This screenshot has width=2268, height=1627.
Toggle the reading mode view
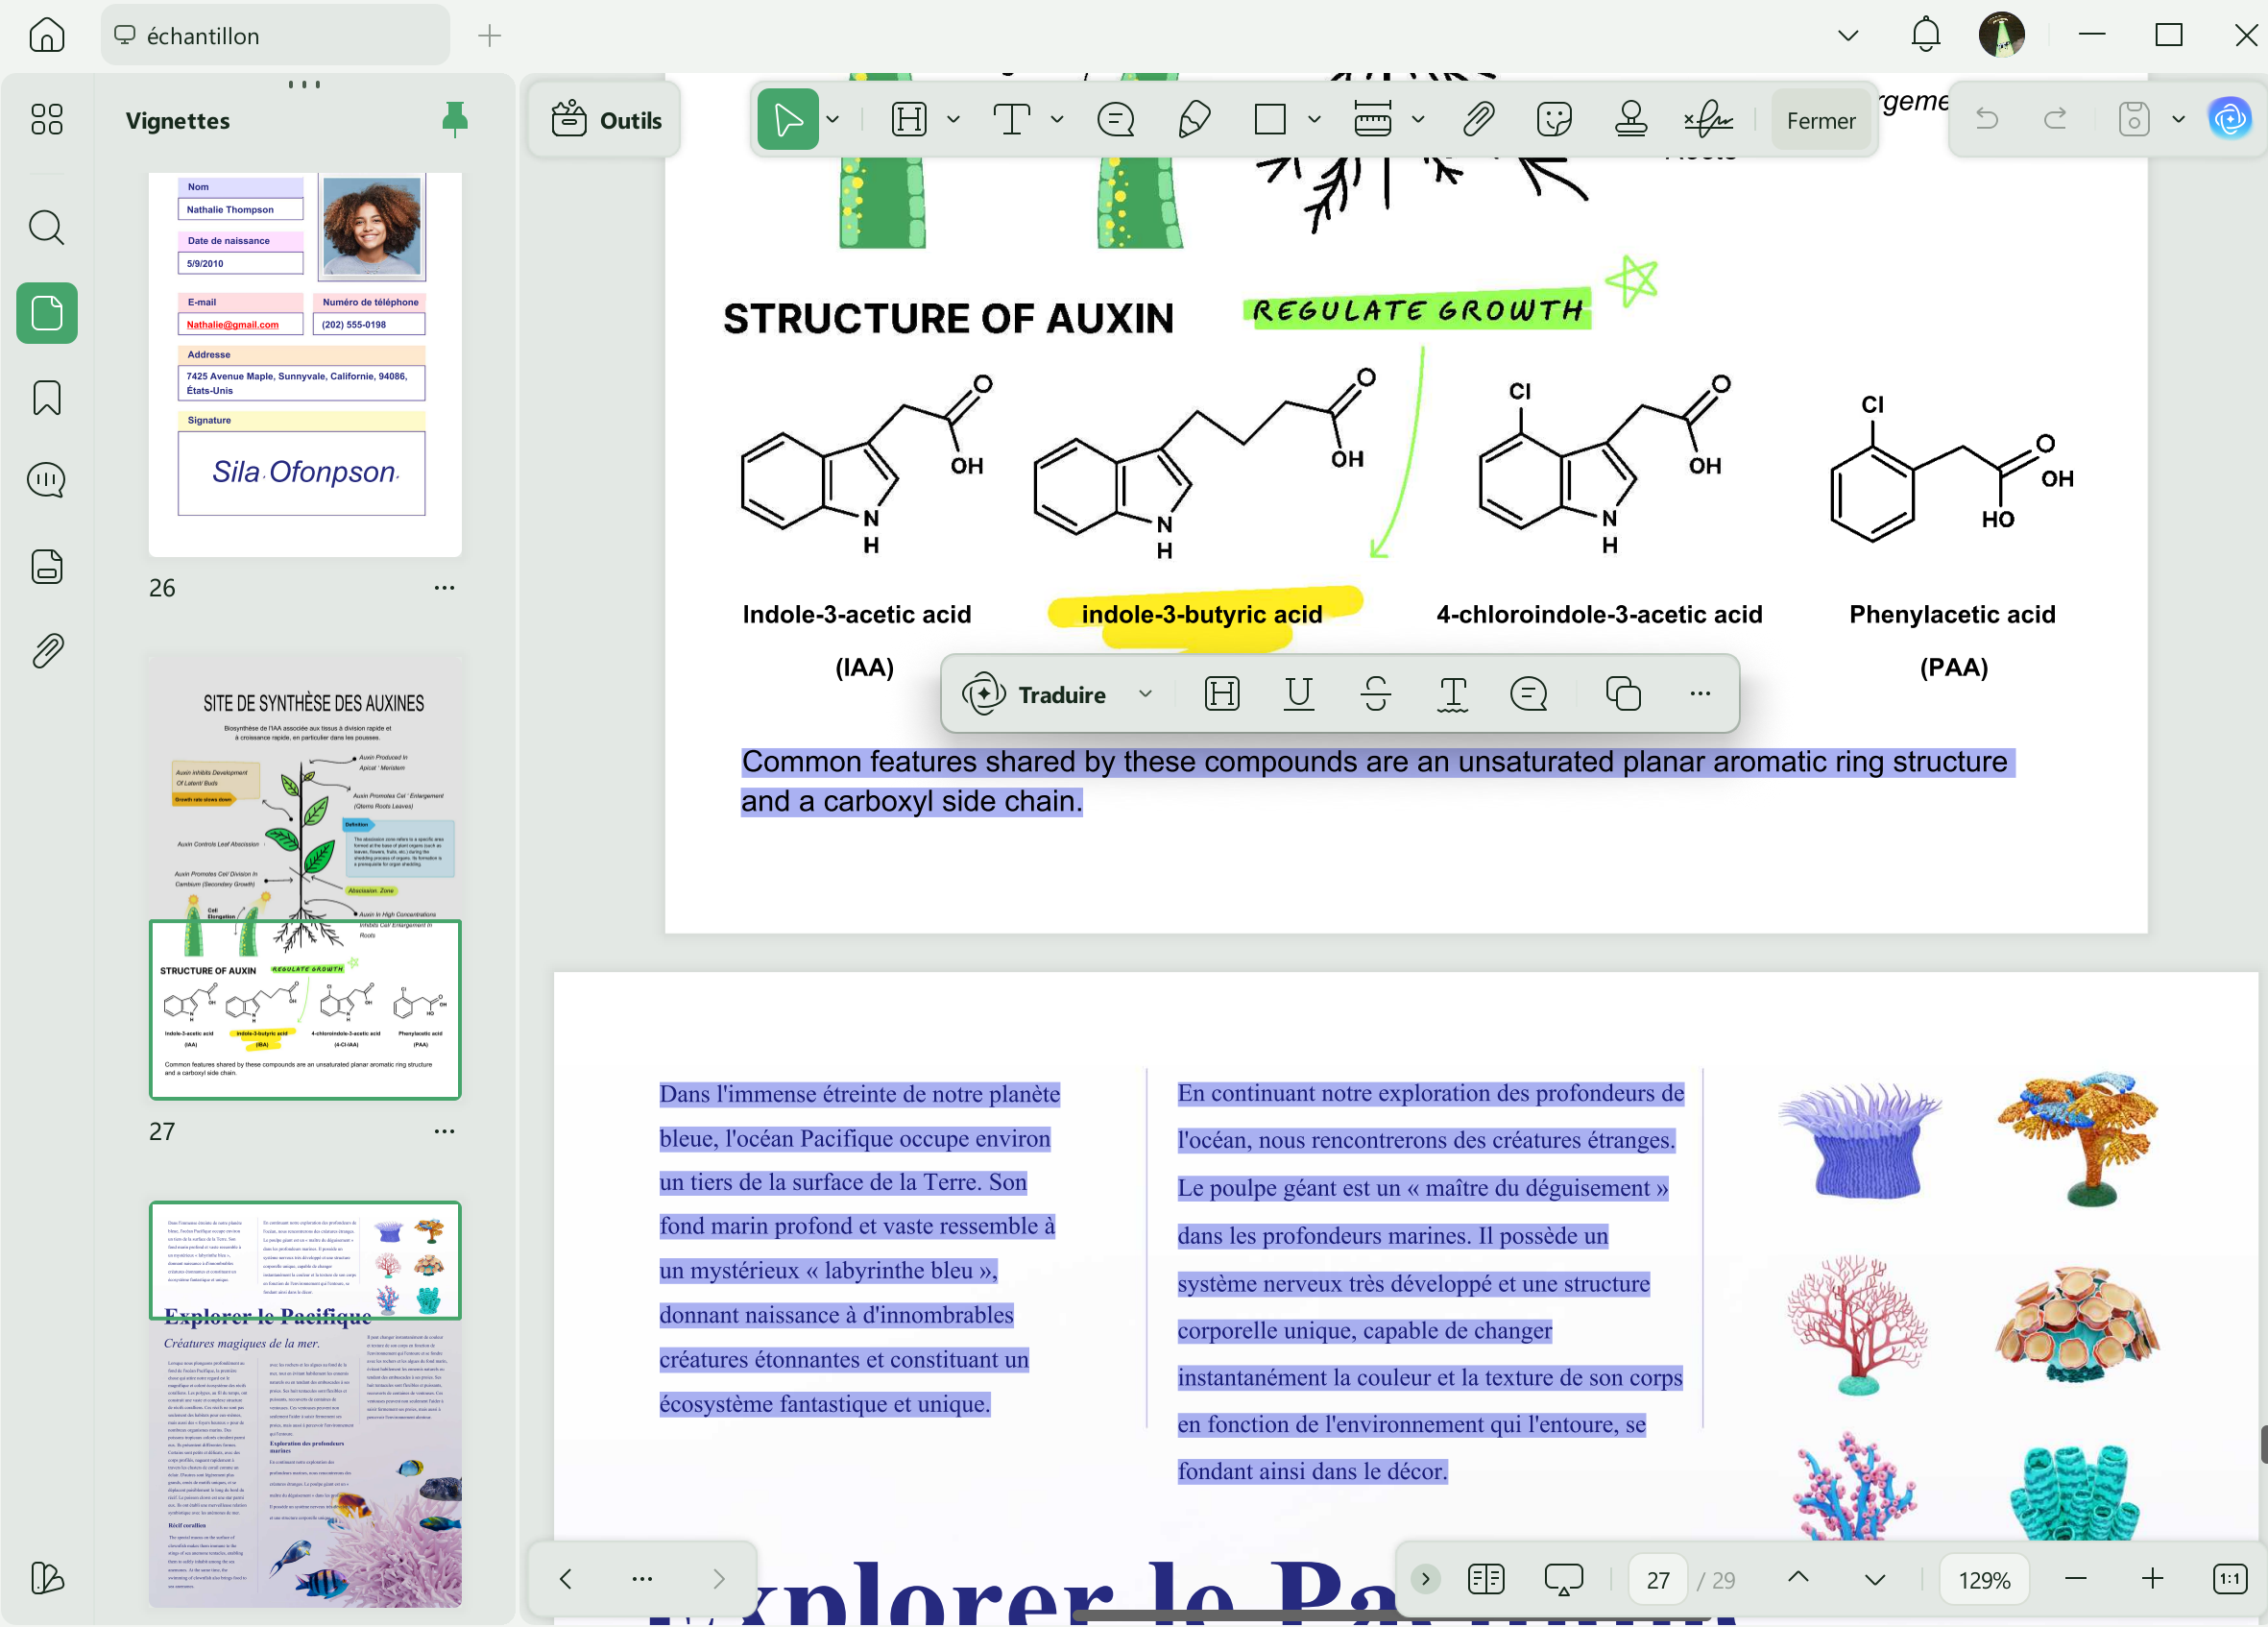click(x=1486, y=1579)
